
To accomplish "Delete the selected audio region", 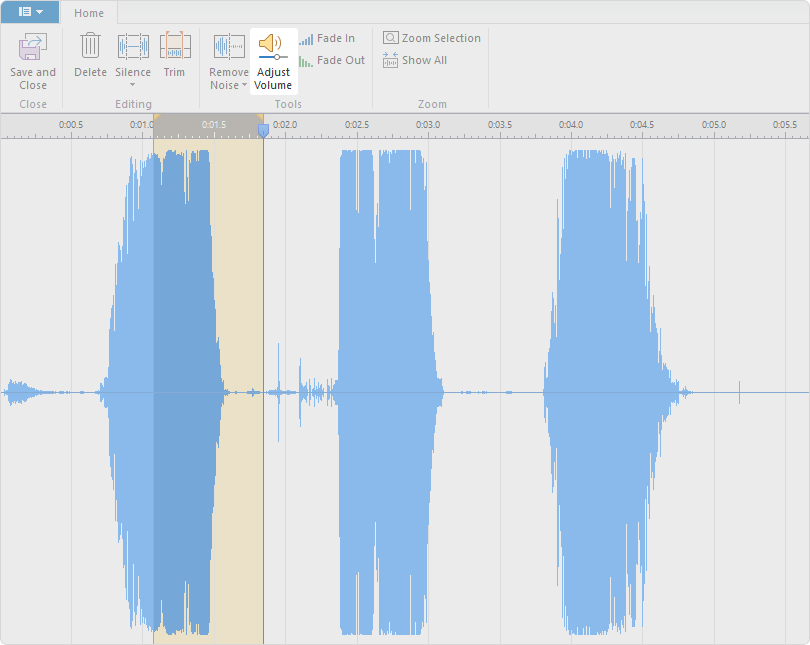I will pyautogui.click(x=90, y=47).
